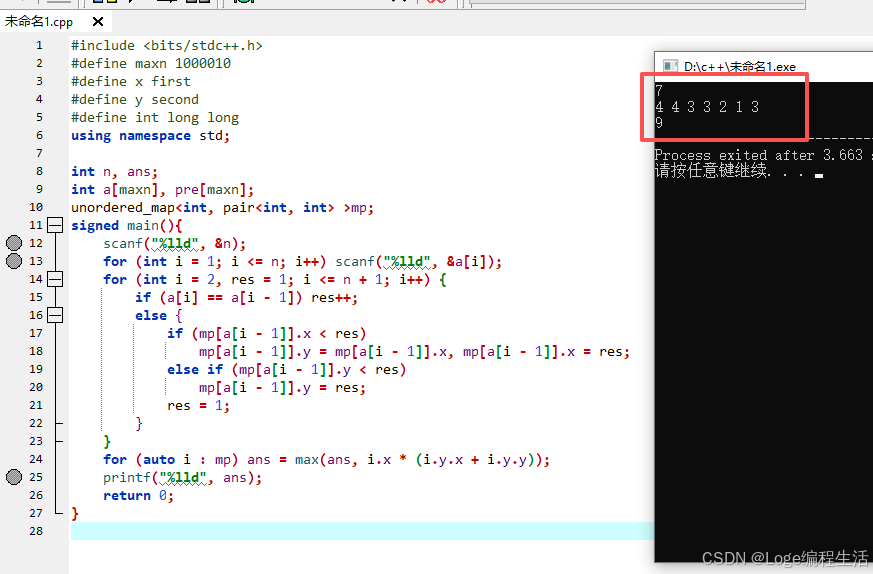This screenshot has width=873, height=574.
Task: Click 'if (mp[a[i - 1]].x < res)' line
Action: pos(267,333)
